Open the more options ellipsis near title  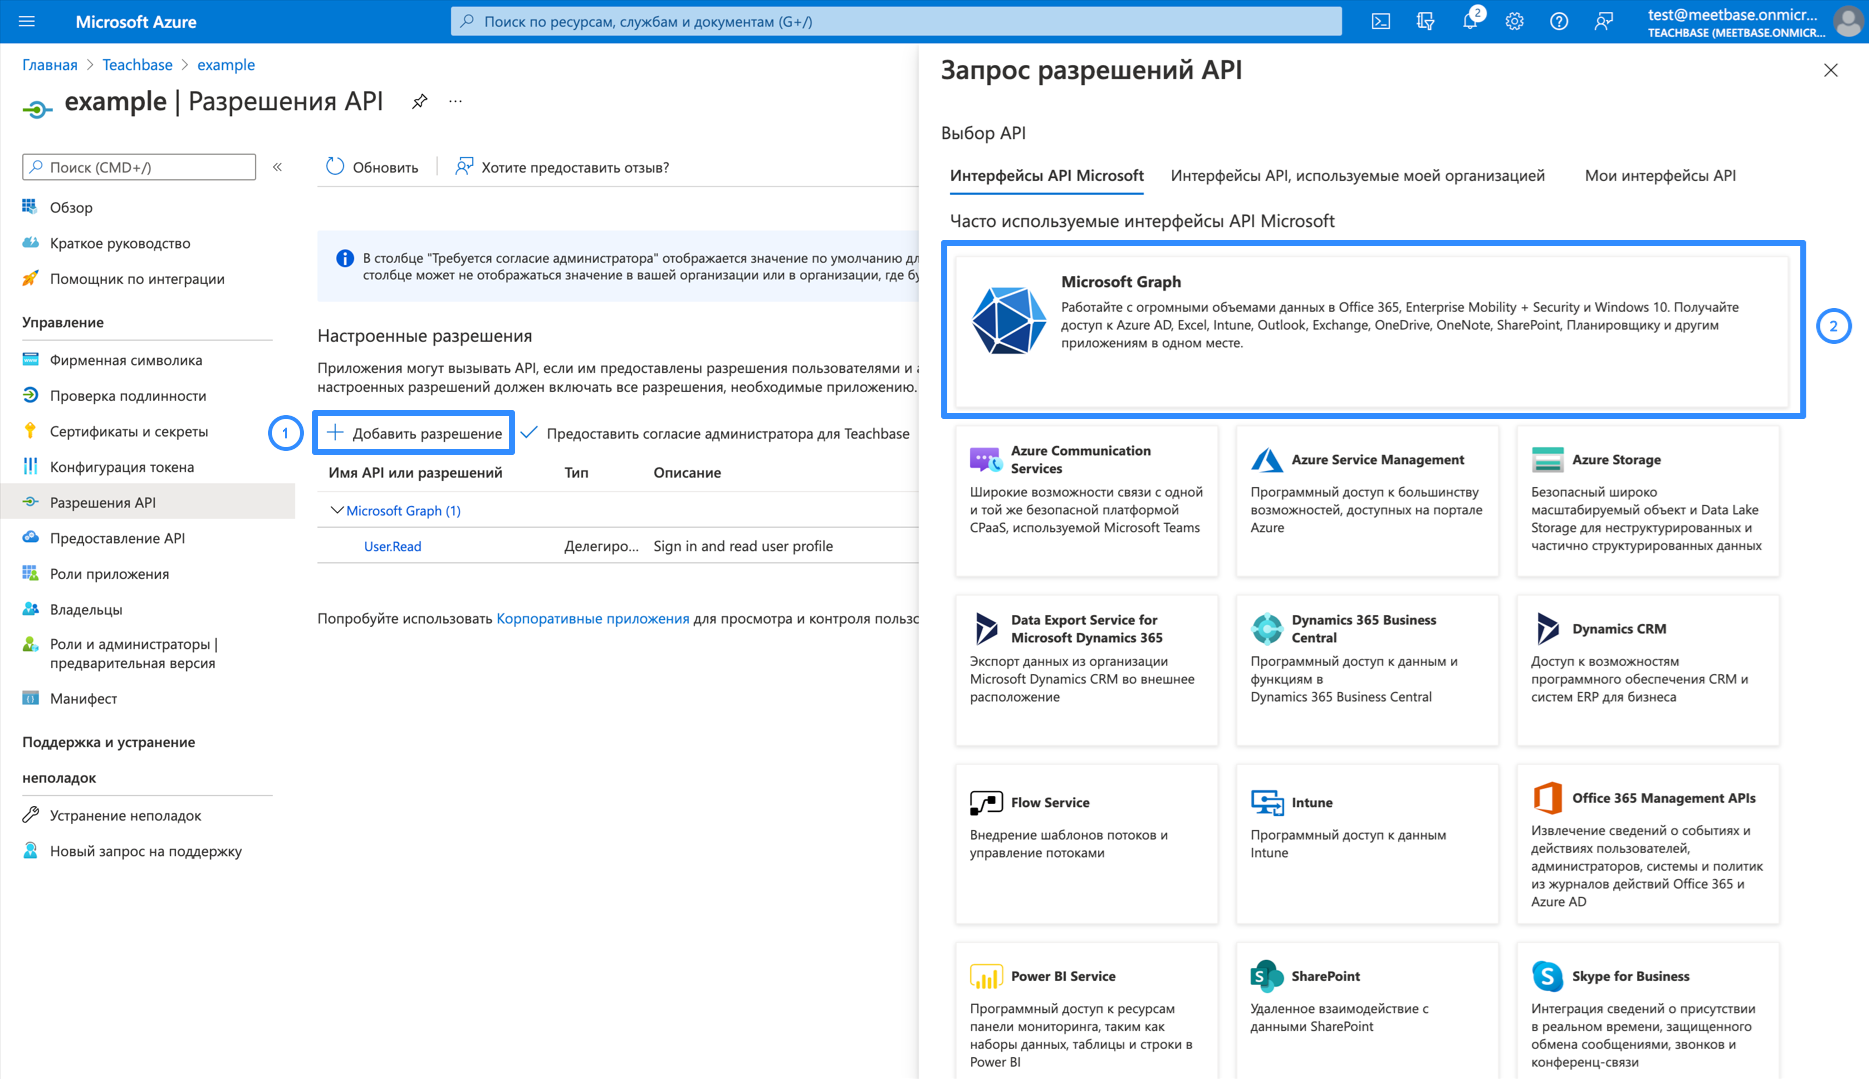click(456, 101)
